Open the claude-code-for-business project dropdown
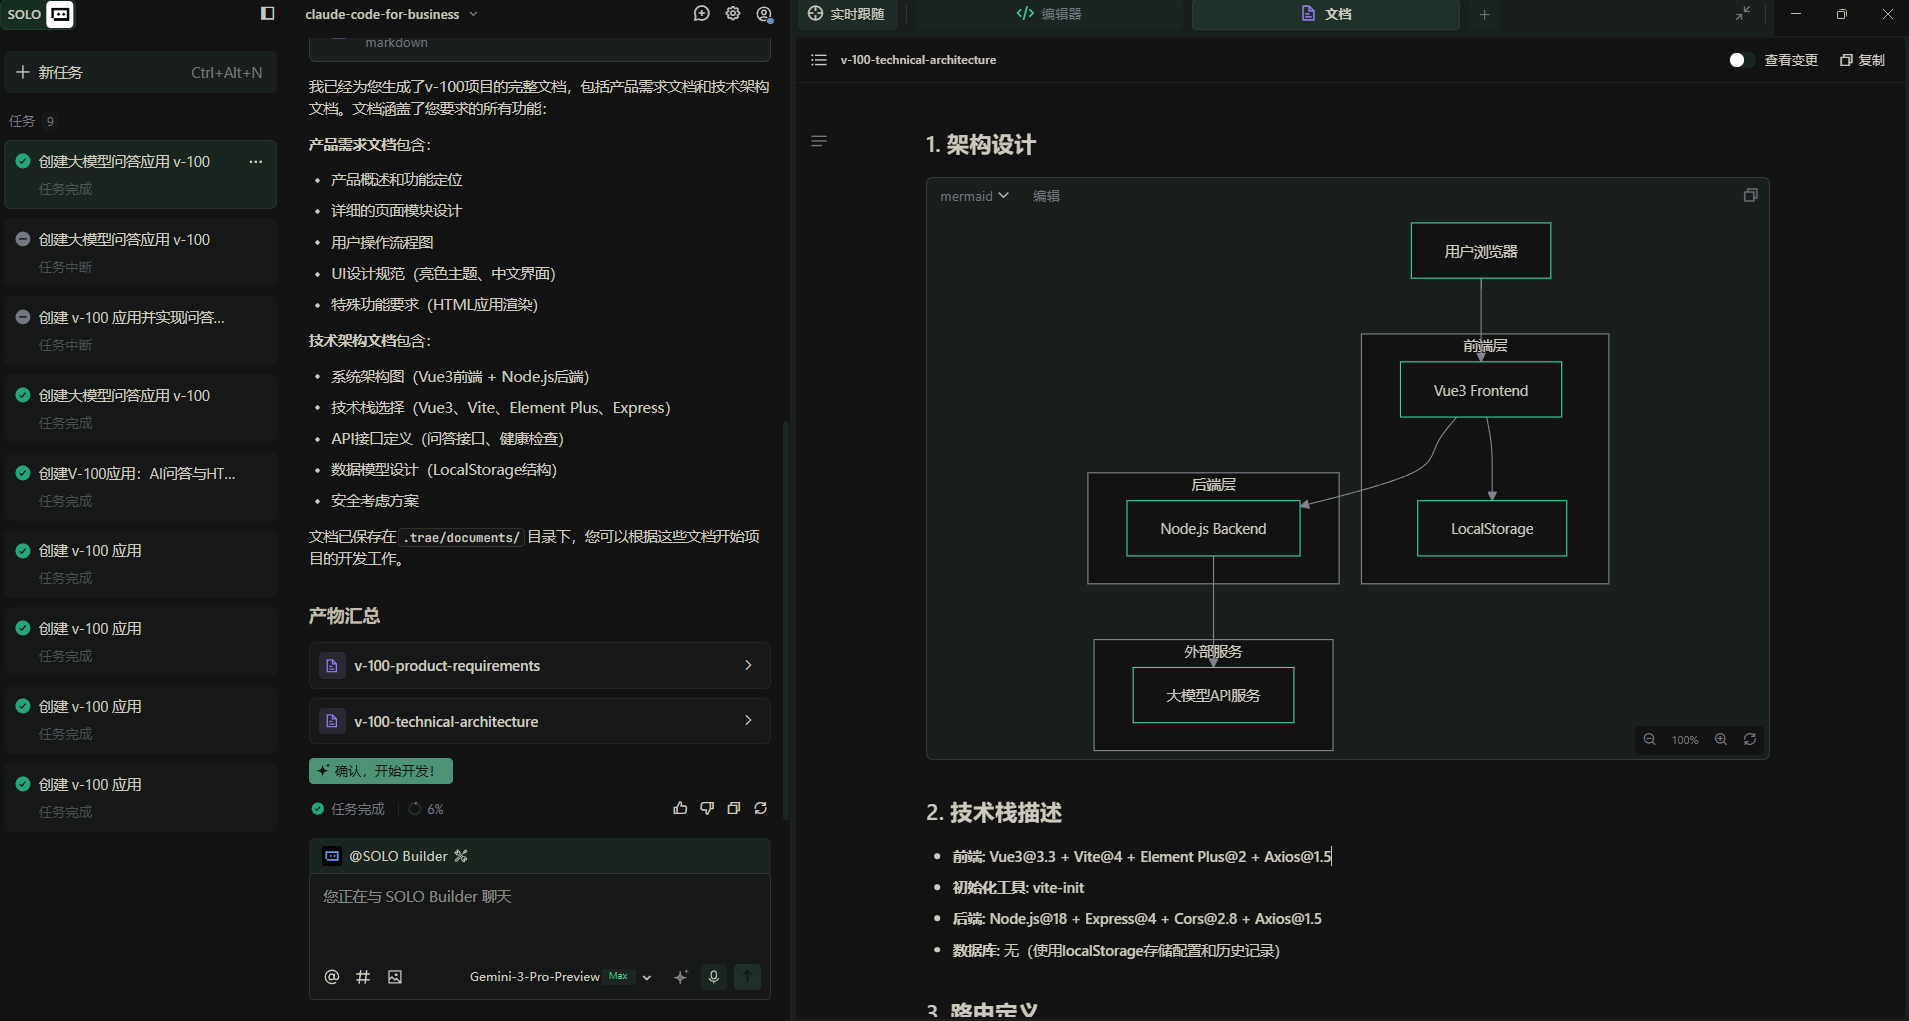The width and height of the screenshot is (1909, 1021). tap(391, 14)
